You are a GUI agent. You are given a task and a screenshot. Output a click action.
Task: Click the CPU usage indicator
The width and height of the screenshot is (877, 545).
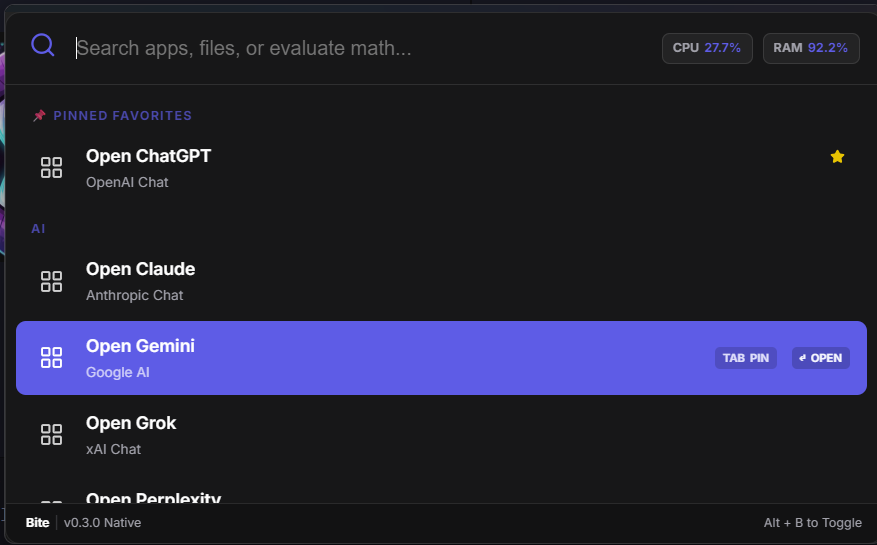(x=706, y=48)
